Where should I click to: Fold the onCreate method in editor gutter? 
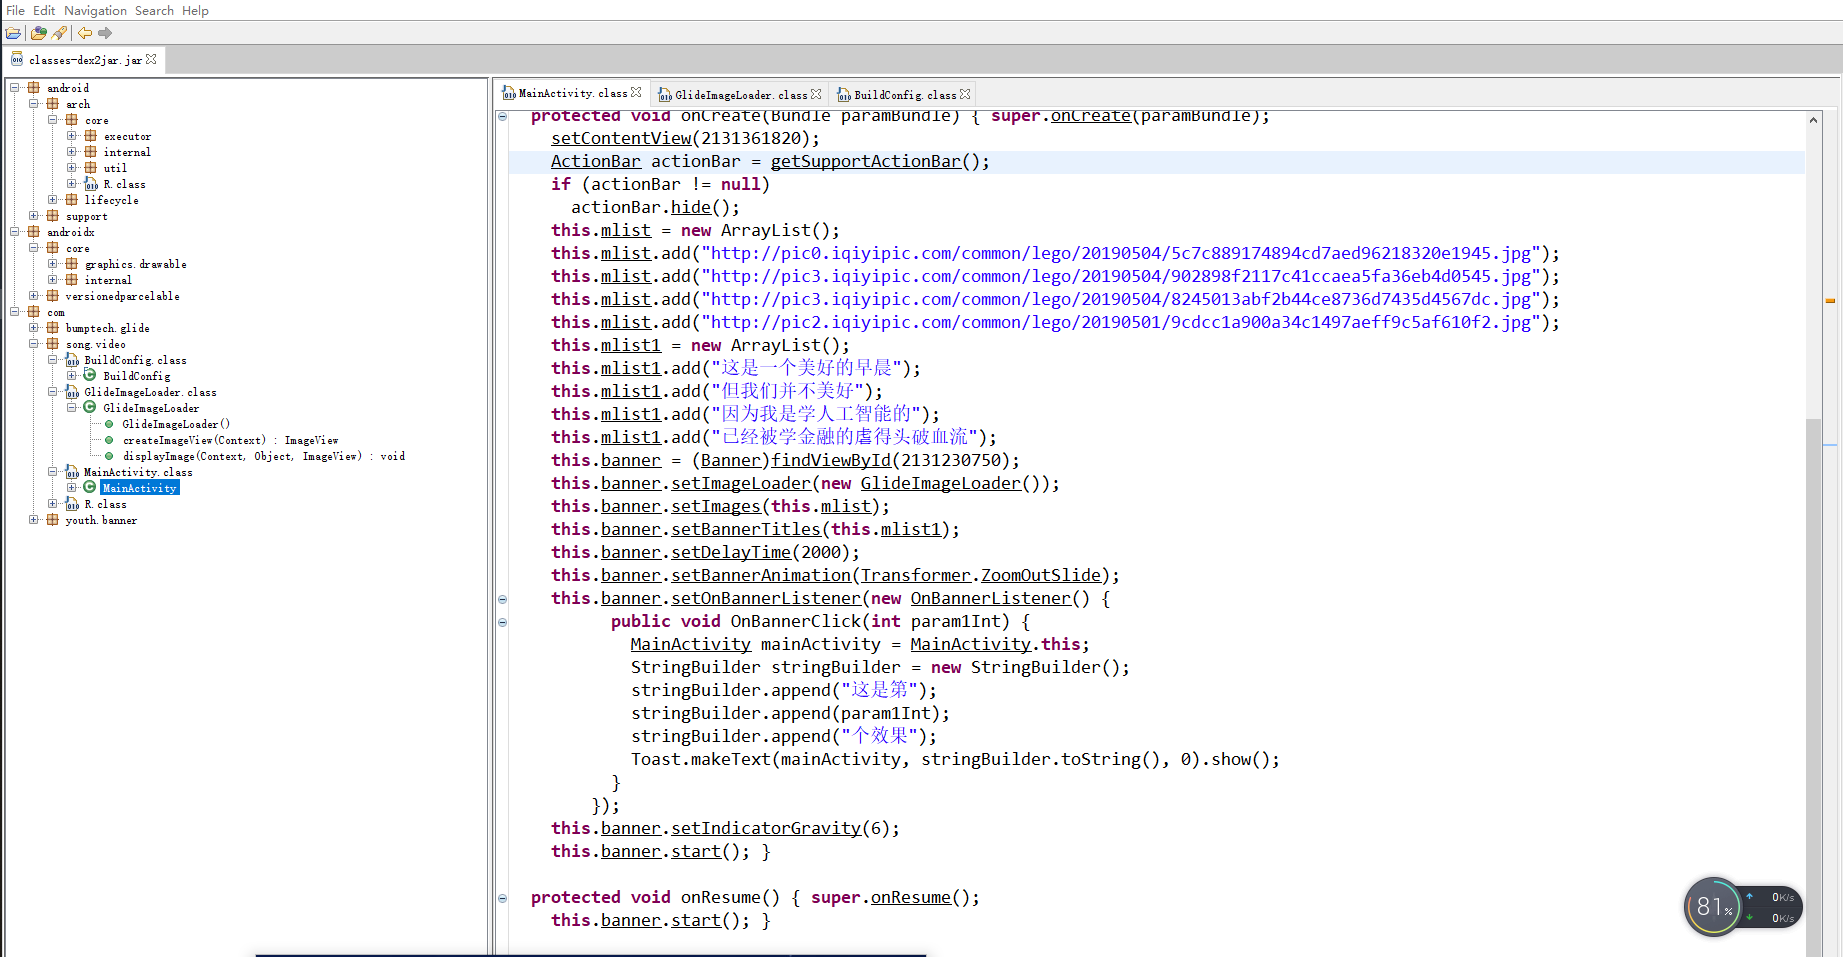502,117
